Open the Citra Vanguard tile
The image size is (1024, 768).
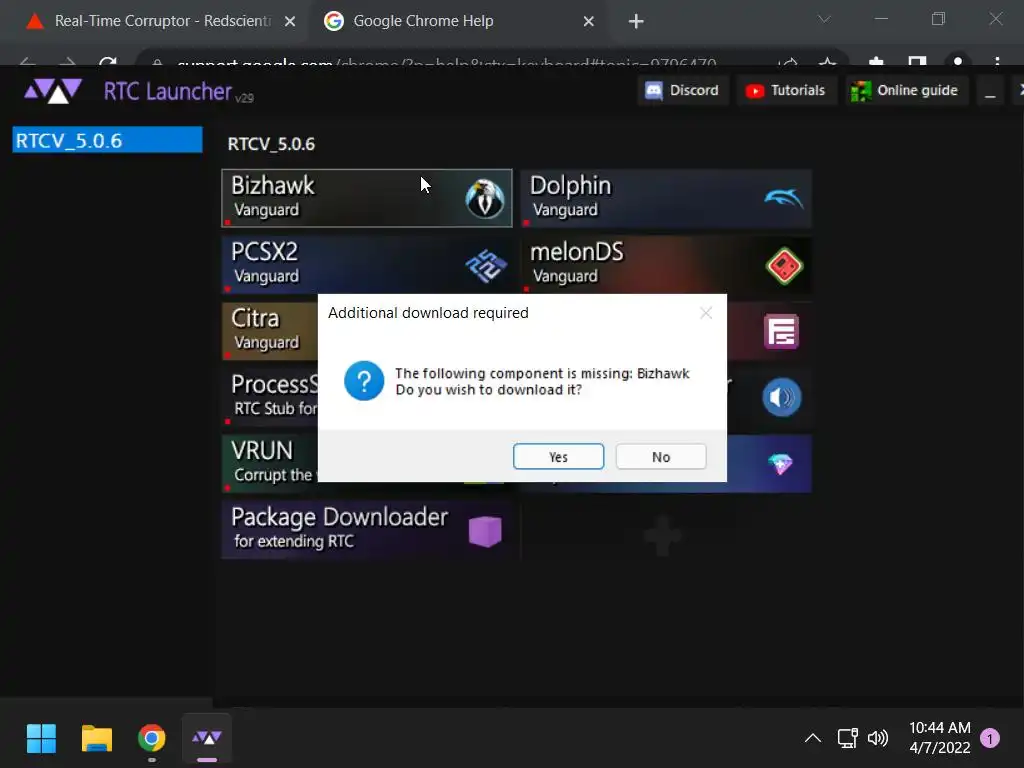click(x=270, y=330)
